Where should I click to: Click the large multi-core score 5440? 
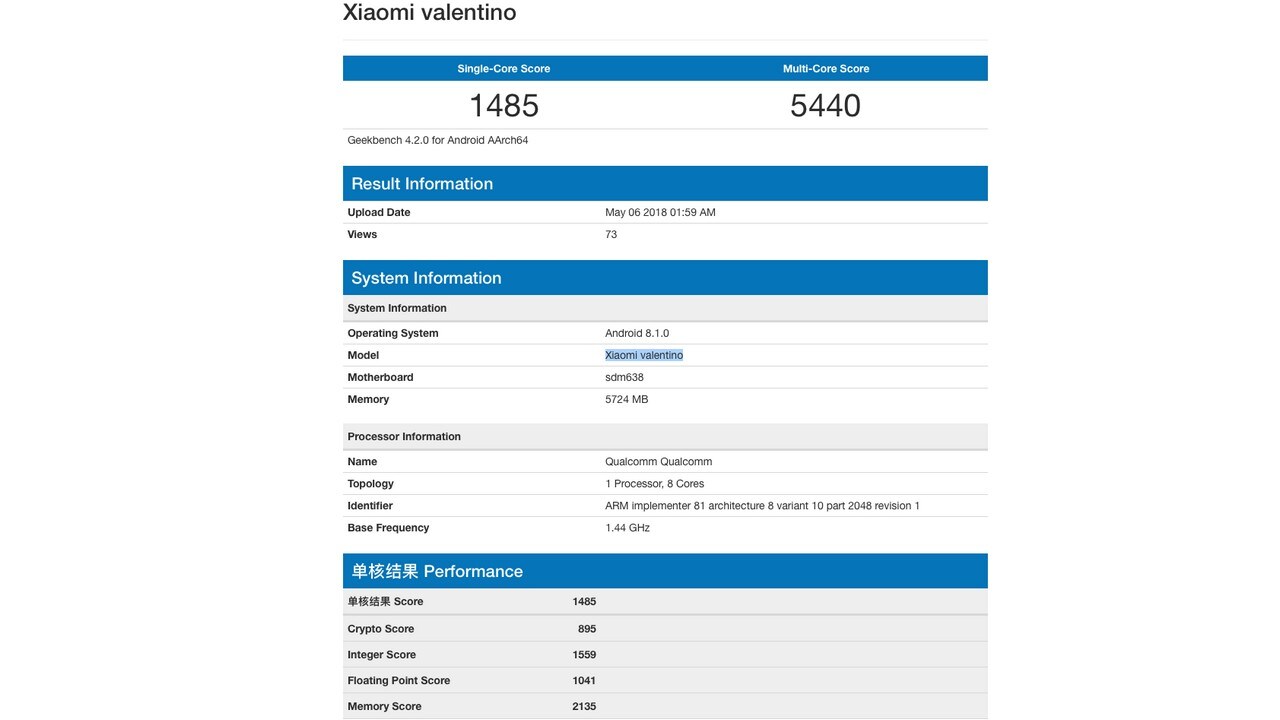click(x=826, y=105)
